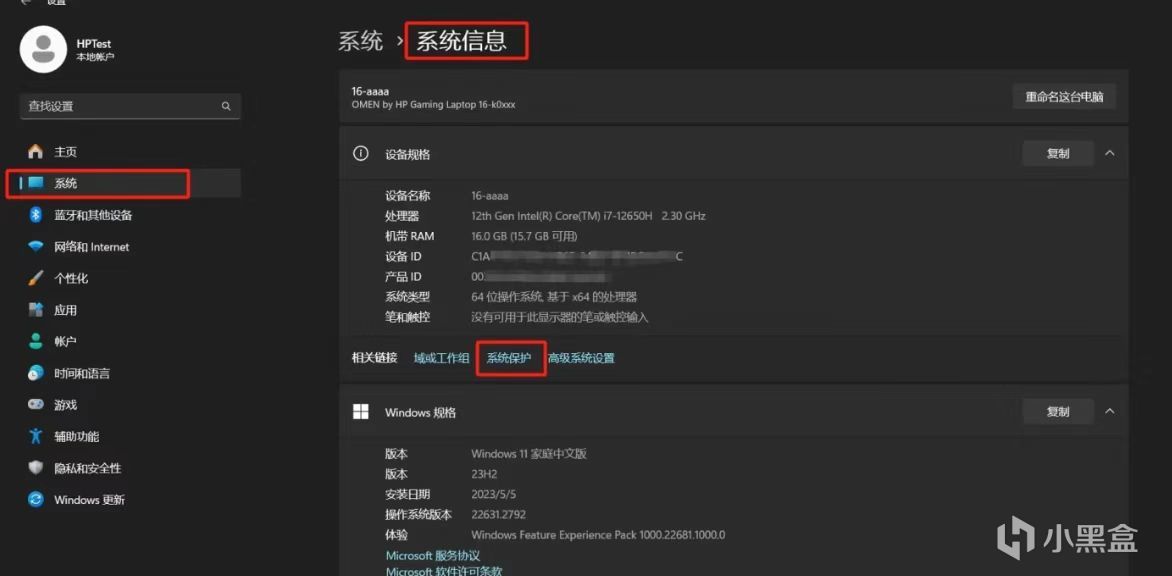Click the HPTest profile avatar
The height and width of the screenshot is (576, 1172).
(x=43, y=49)
